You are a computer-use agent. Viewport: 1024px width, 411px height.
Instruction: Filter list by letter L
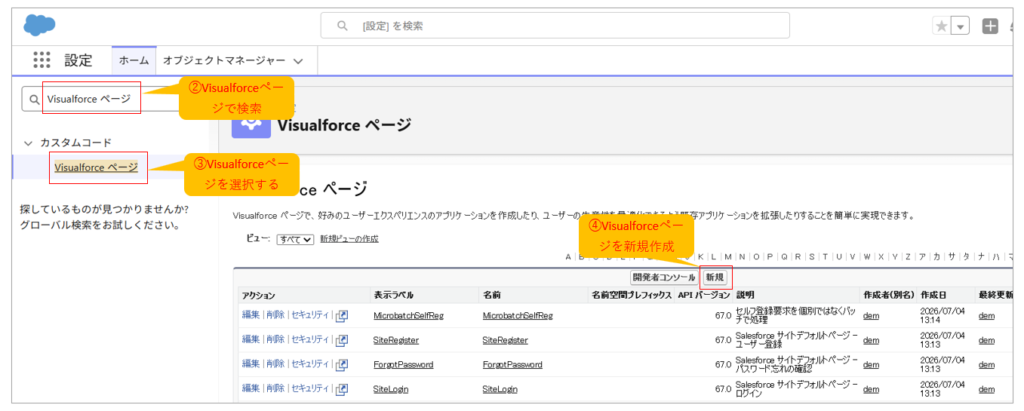[714, 257]
